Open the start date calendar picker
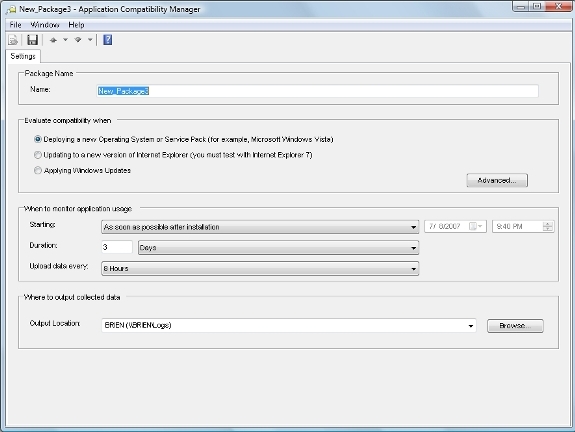The image size is (575, 432). [x=476, y=226]
